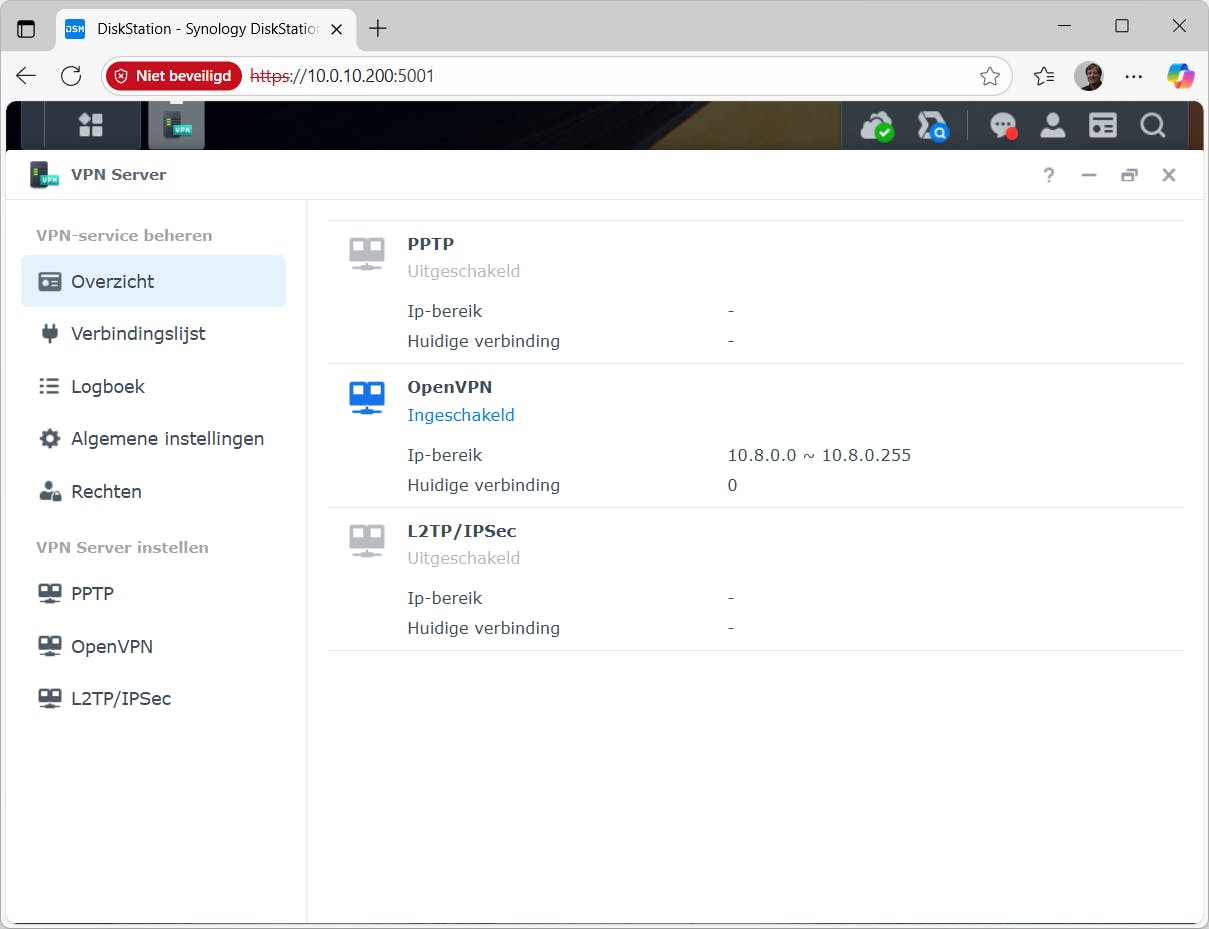Add this page to favorites star icon
1209x929 pixels.
pos(990,76)
